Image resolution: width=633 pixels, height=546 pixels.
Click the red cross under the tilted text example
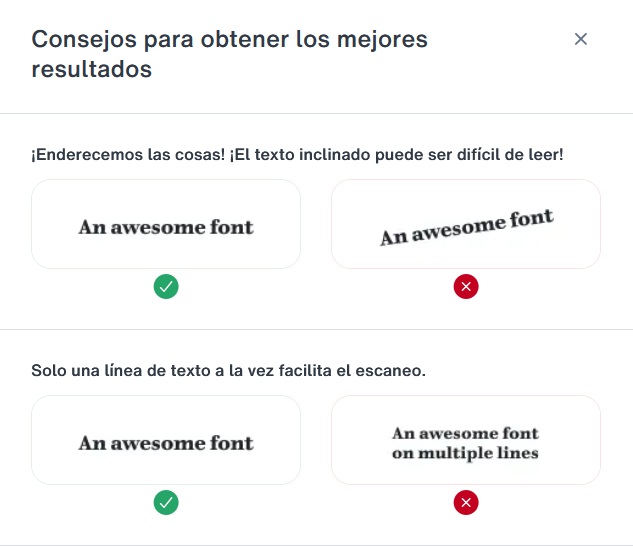click(466, 288)
